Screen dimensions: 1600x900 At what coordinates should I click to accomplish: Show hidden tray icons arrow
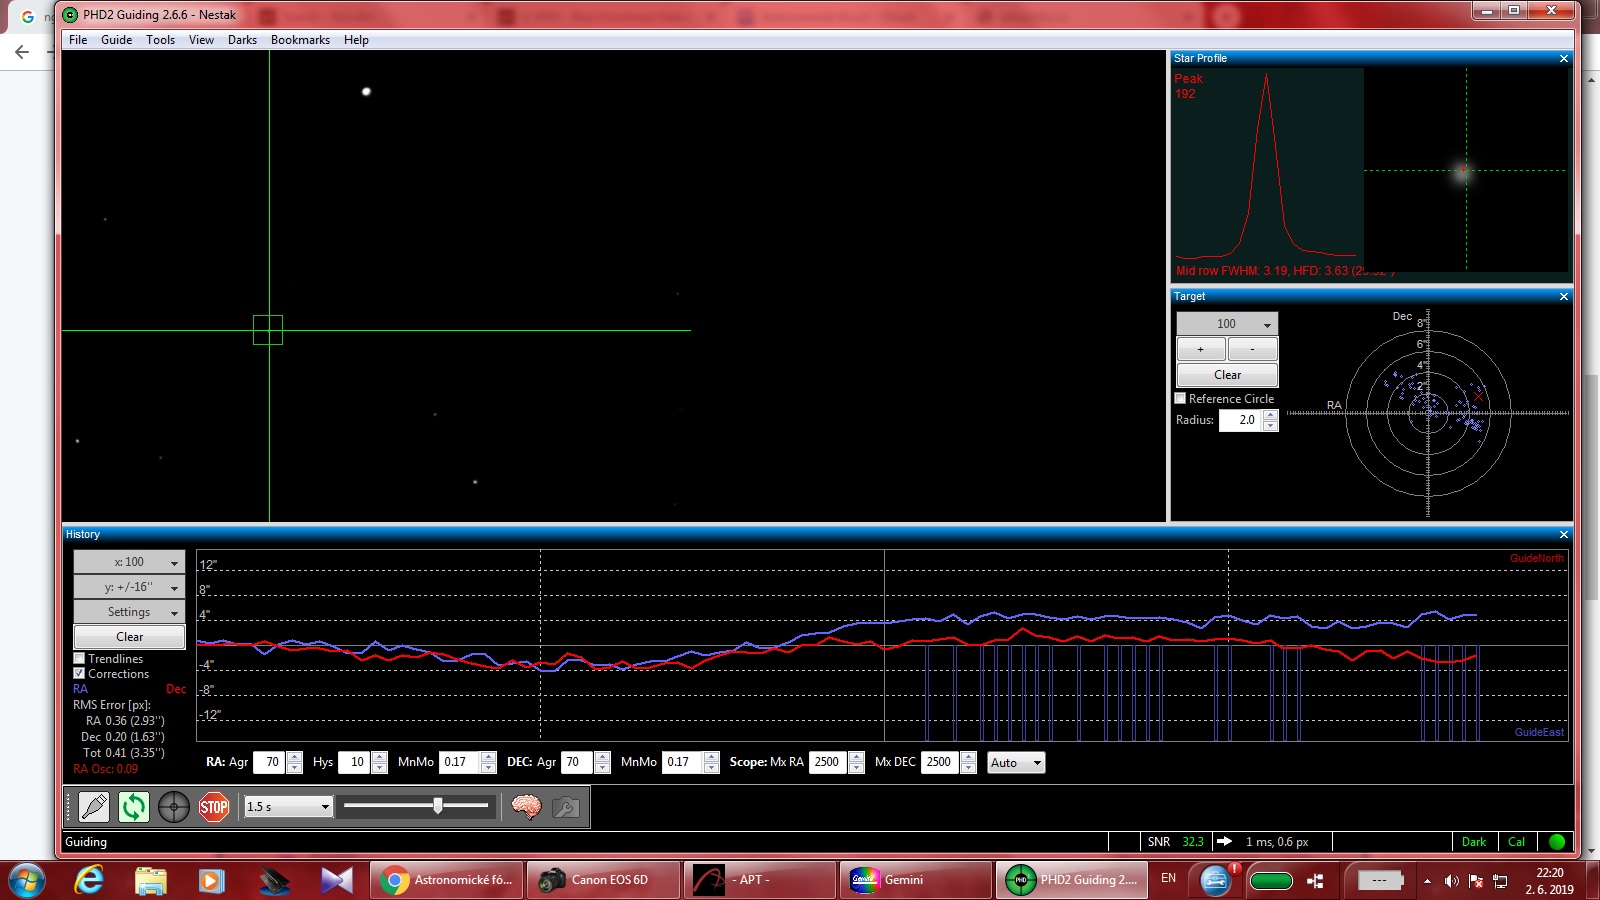point(1427,881)
